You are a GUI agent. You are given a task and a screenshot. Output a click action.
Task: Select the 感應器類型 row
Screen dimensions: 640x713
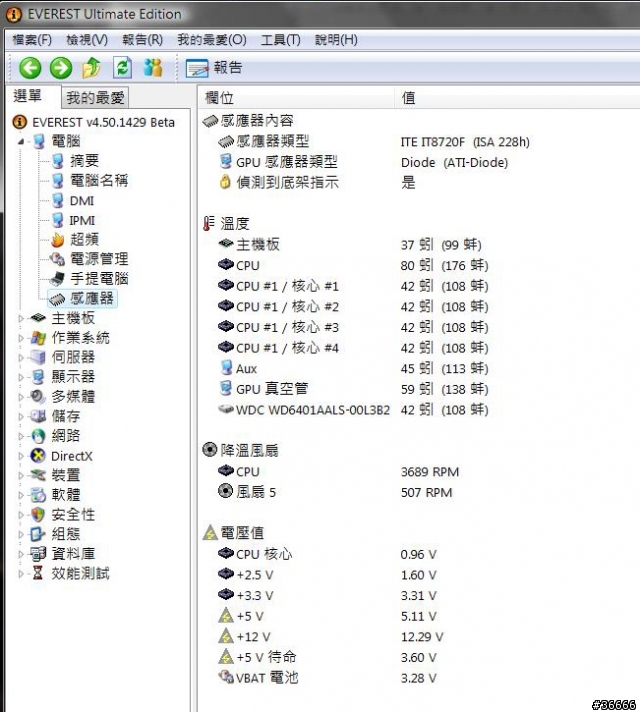click(374, 142)
